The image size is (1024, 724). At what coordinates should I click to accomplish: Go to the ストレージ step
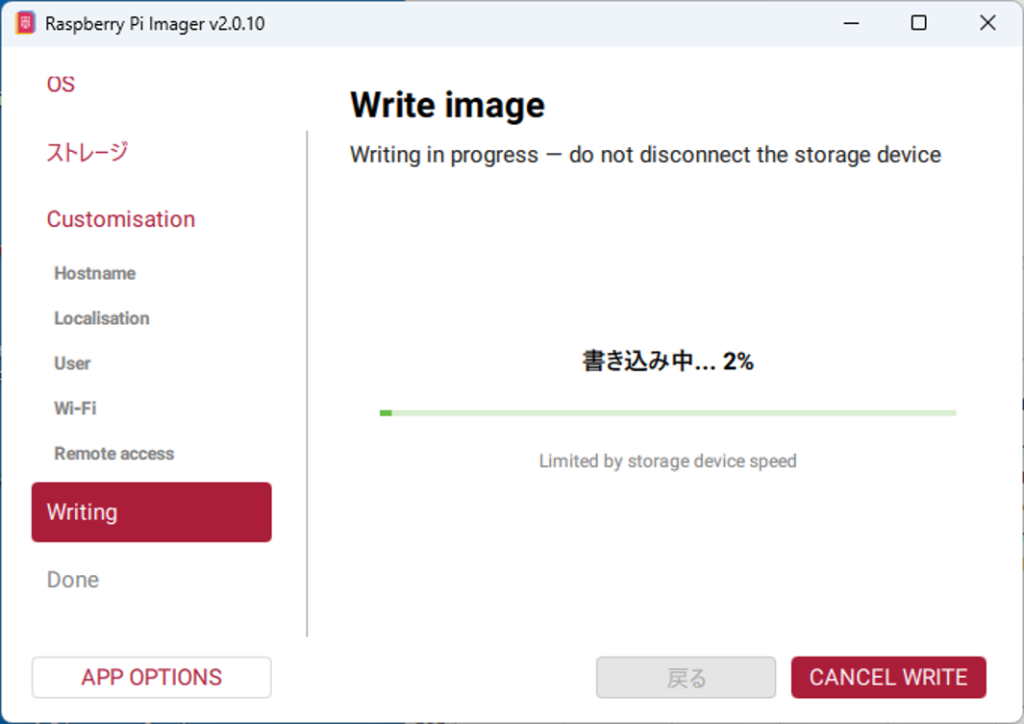pyautogui.click(x=87, y=151)
